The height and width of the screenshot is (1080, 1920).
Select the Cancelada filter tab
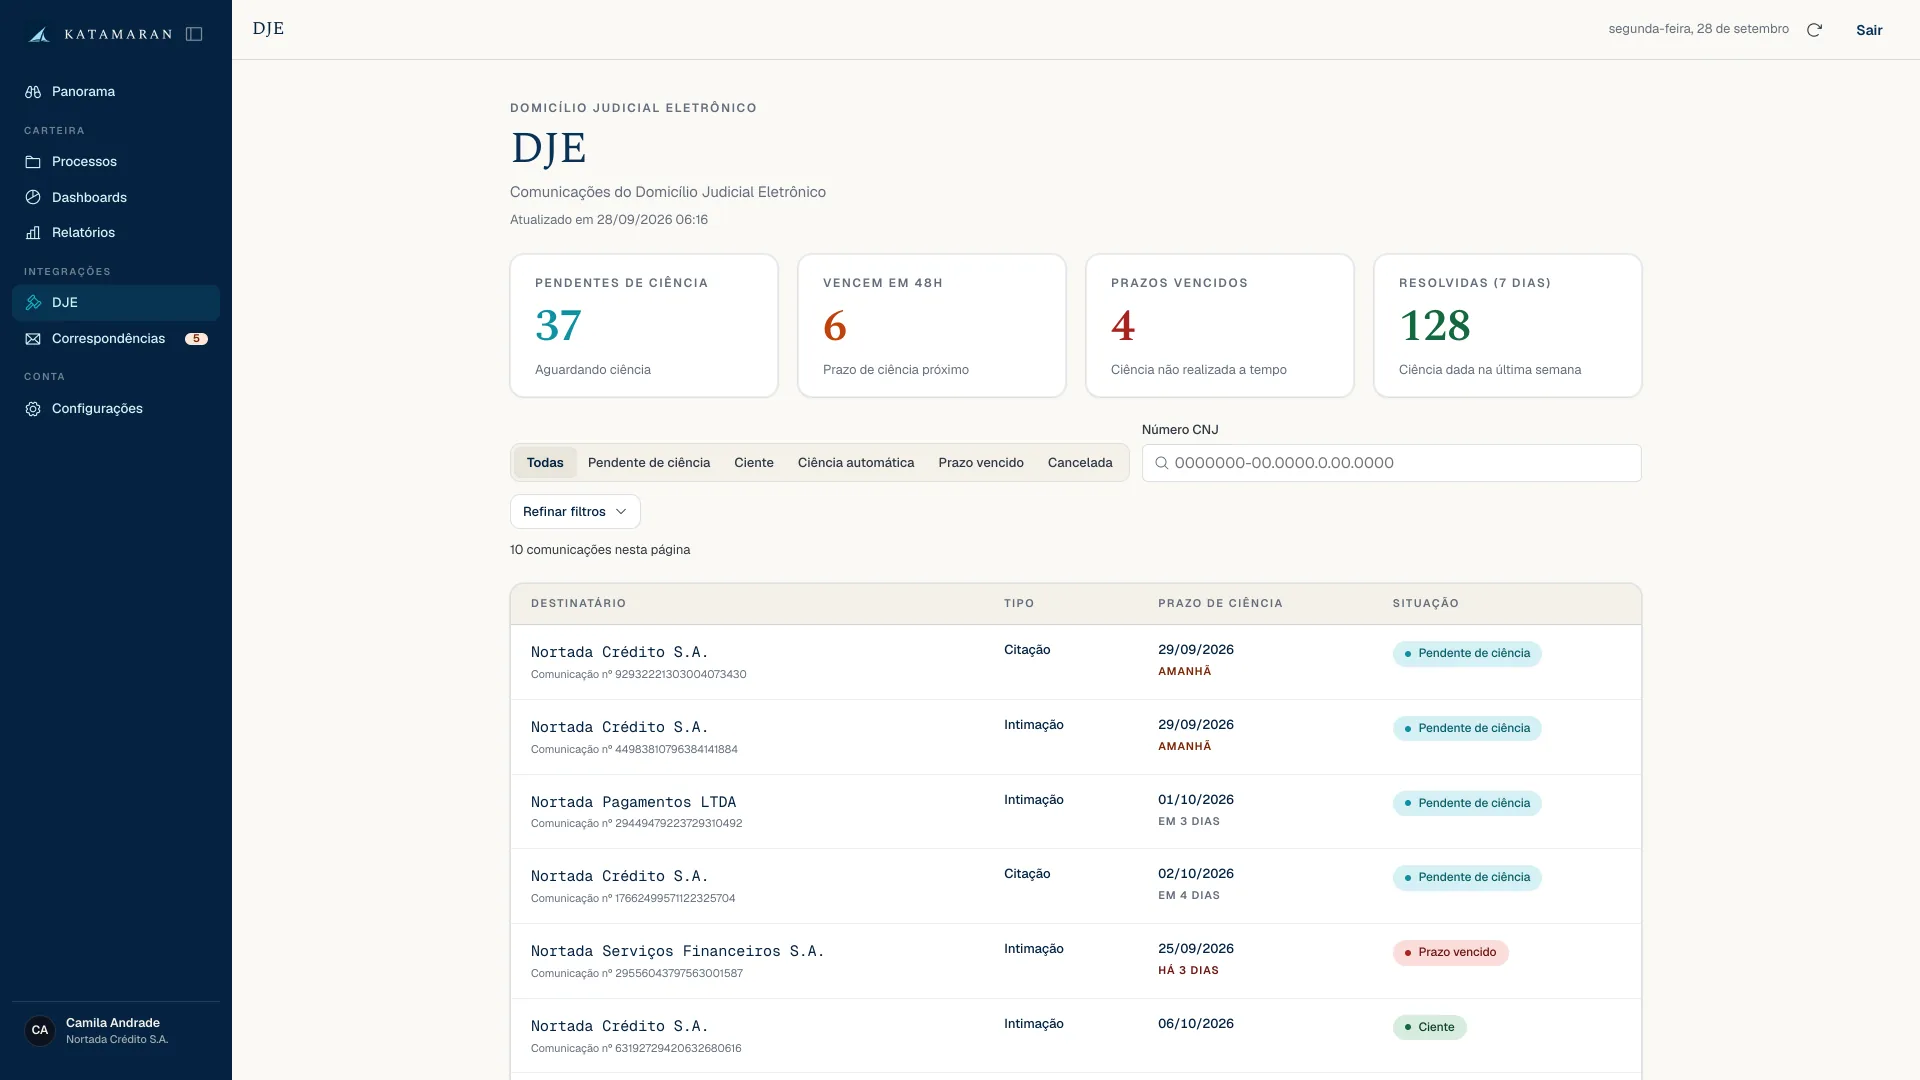(1080, 463)
